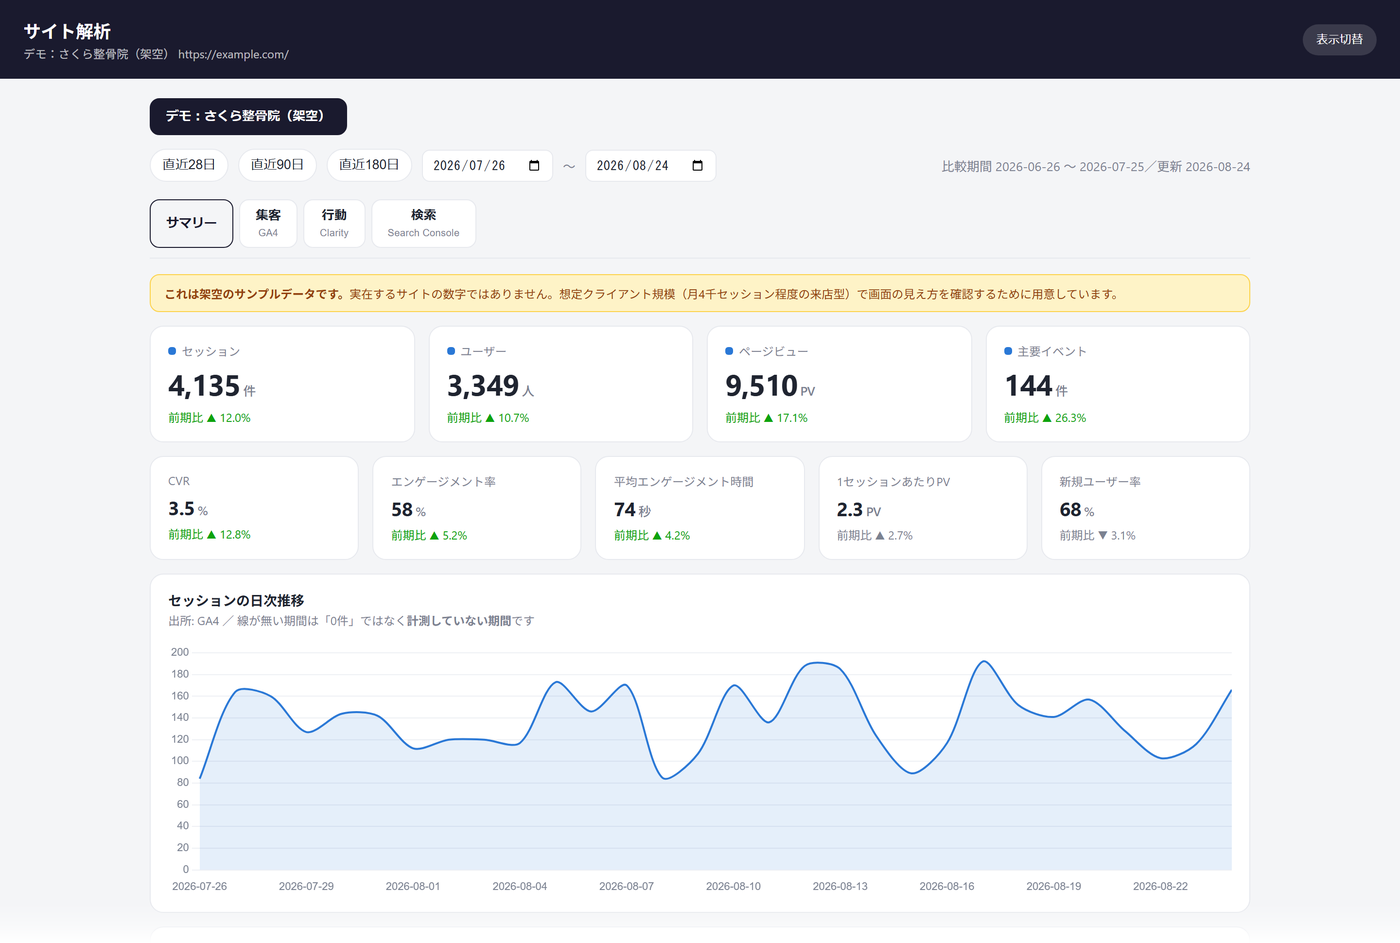Click 前期比 ▲ 17.1% under ページビュー

[x=766, y=418]
